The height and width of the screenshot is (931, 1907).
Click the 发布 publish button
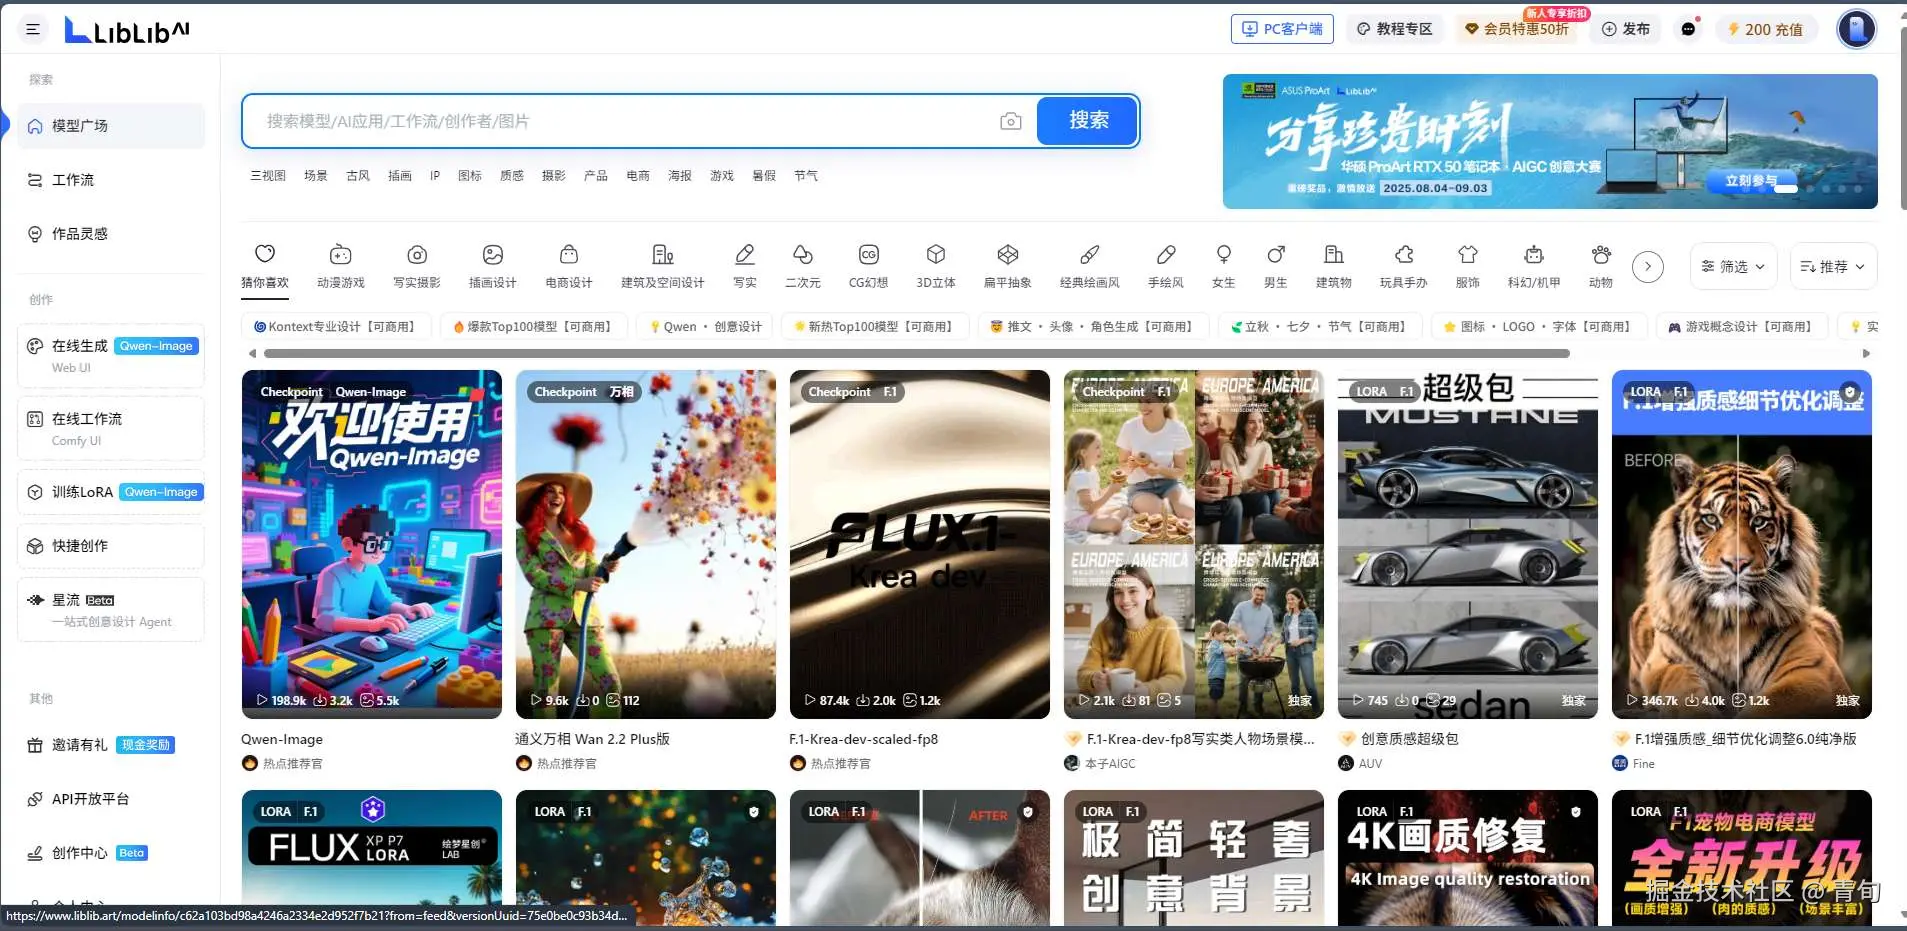coord(1626,29)
